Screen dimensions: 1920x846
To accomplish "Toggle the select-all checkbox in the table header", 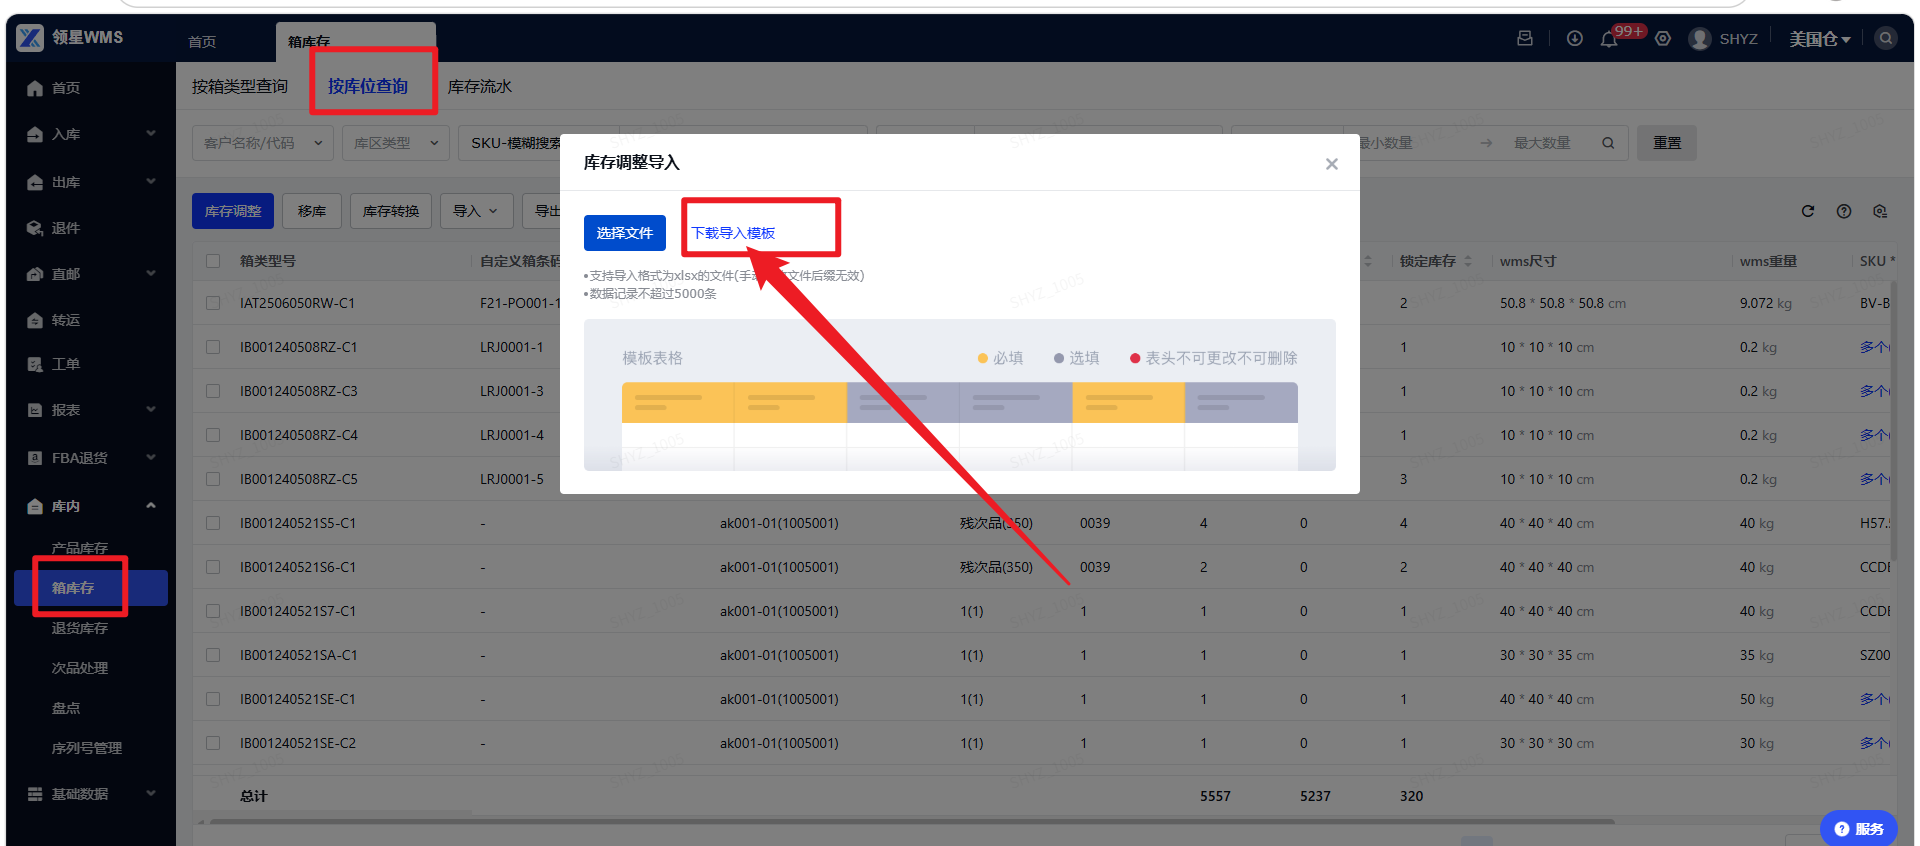I will click(x=213, y=261).
